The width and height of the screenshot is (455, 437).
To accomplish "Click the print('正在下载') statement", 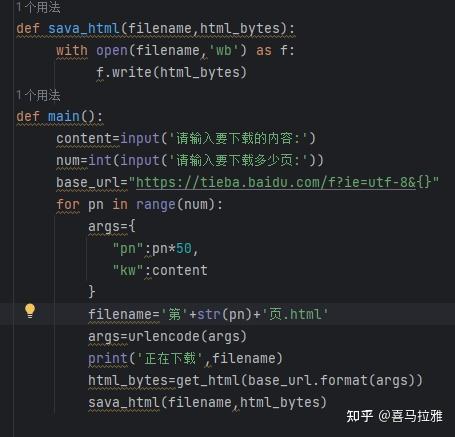I will (185, 358).
